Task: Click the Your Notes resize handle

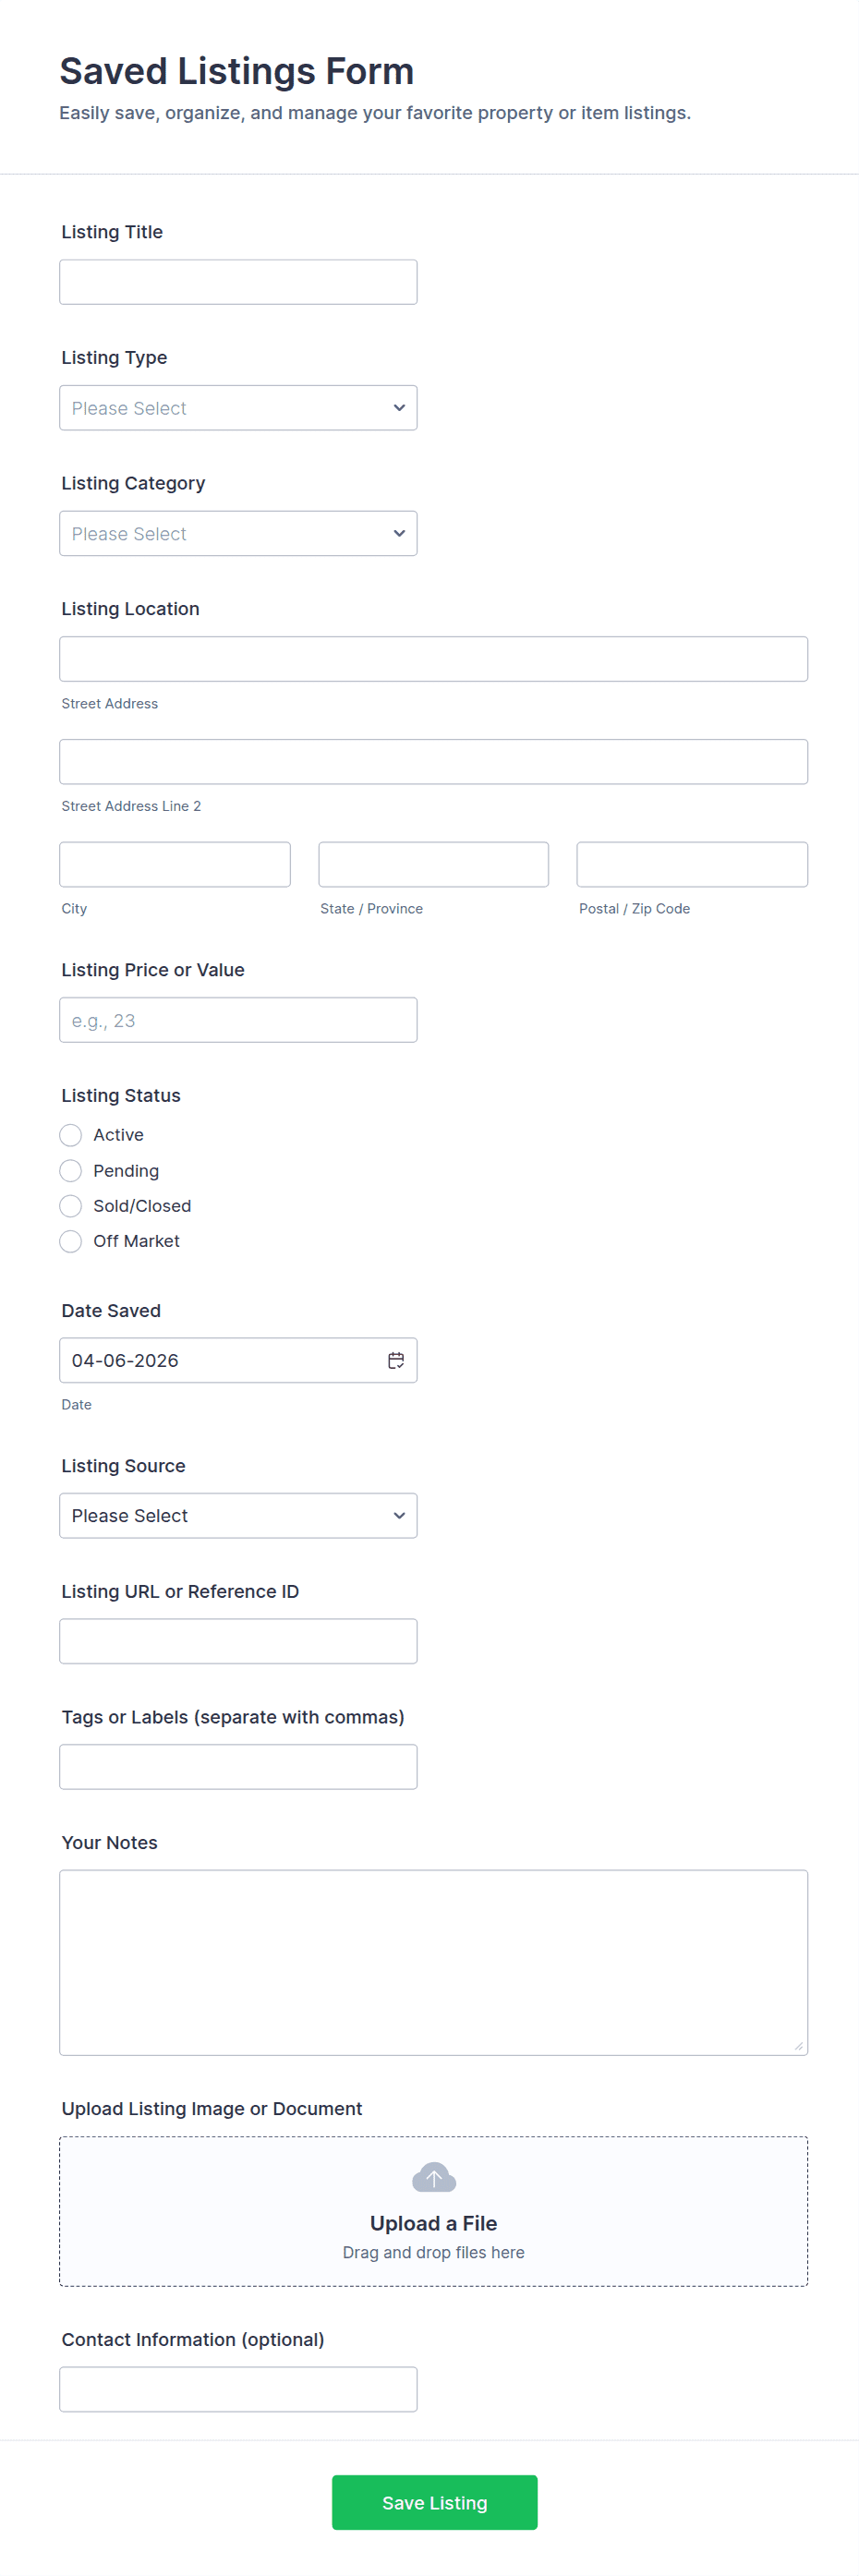Action: 798,2046
